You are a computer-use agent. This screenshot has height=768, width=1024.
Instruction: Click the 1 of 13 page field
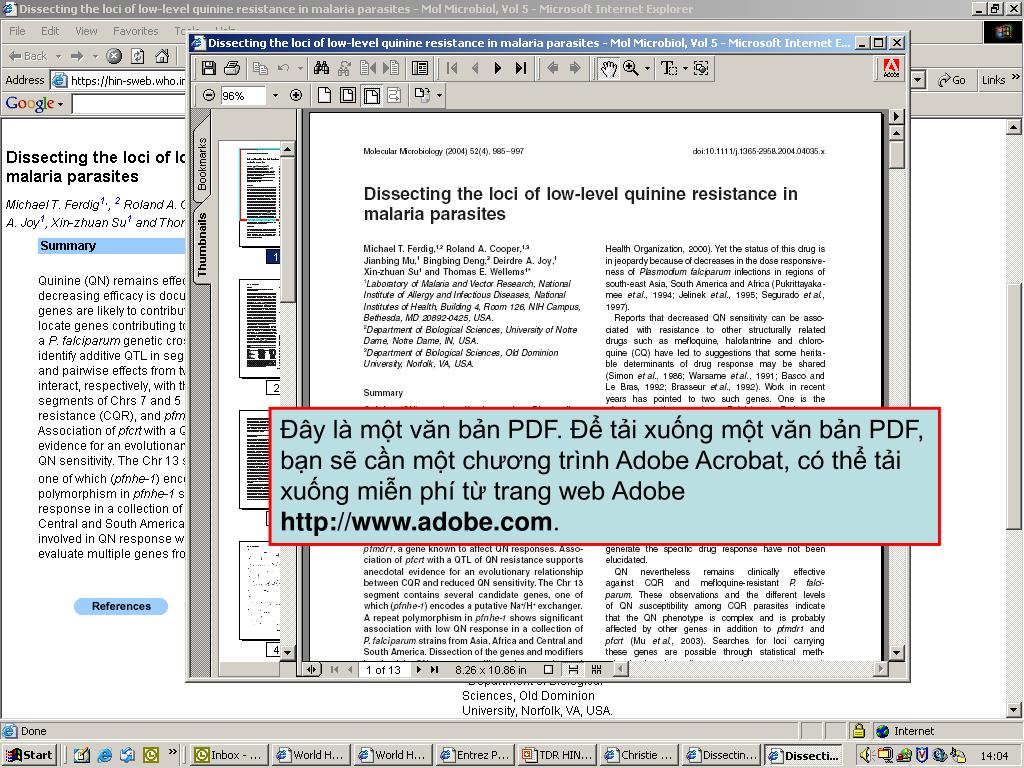(x=383, y=670)
